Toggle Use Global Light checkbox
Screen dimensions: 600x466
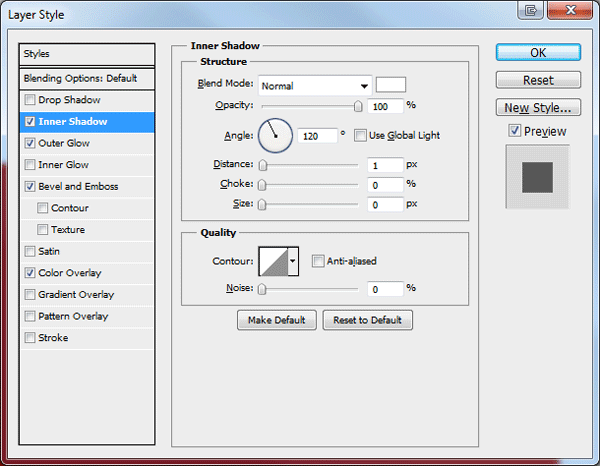[360, 135]
